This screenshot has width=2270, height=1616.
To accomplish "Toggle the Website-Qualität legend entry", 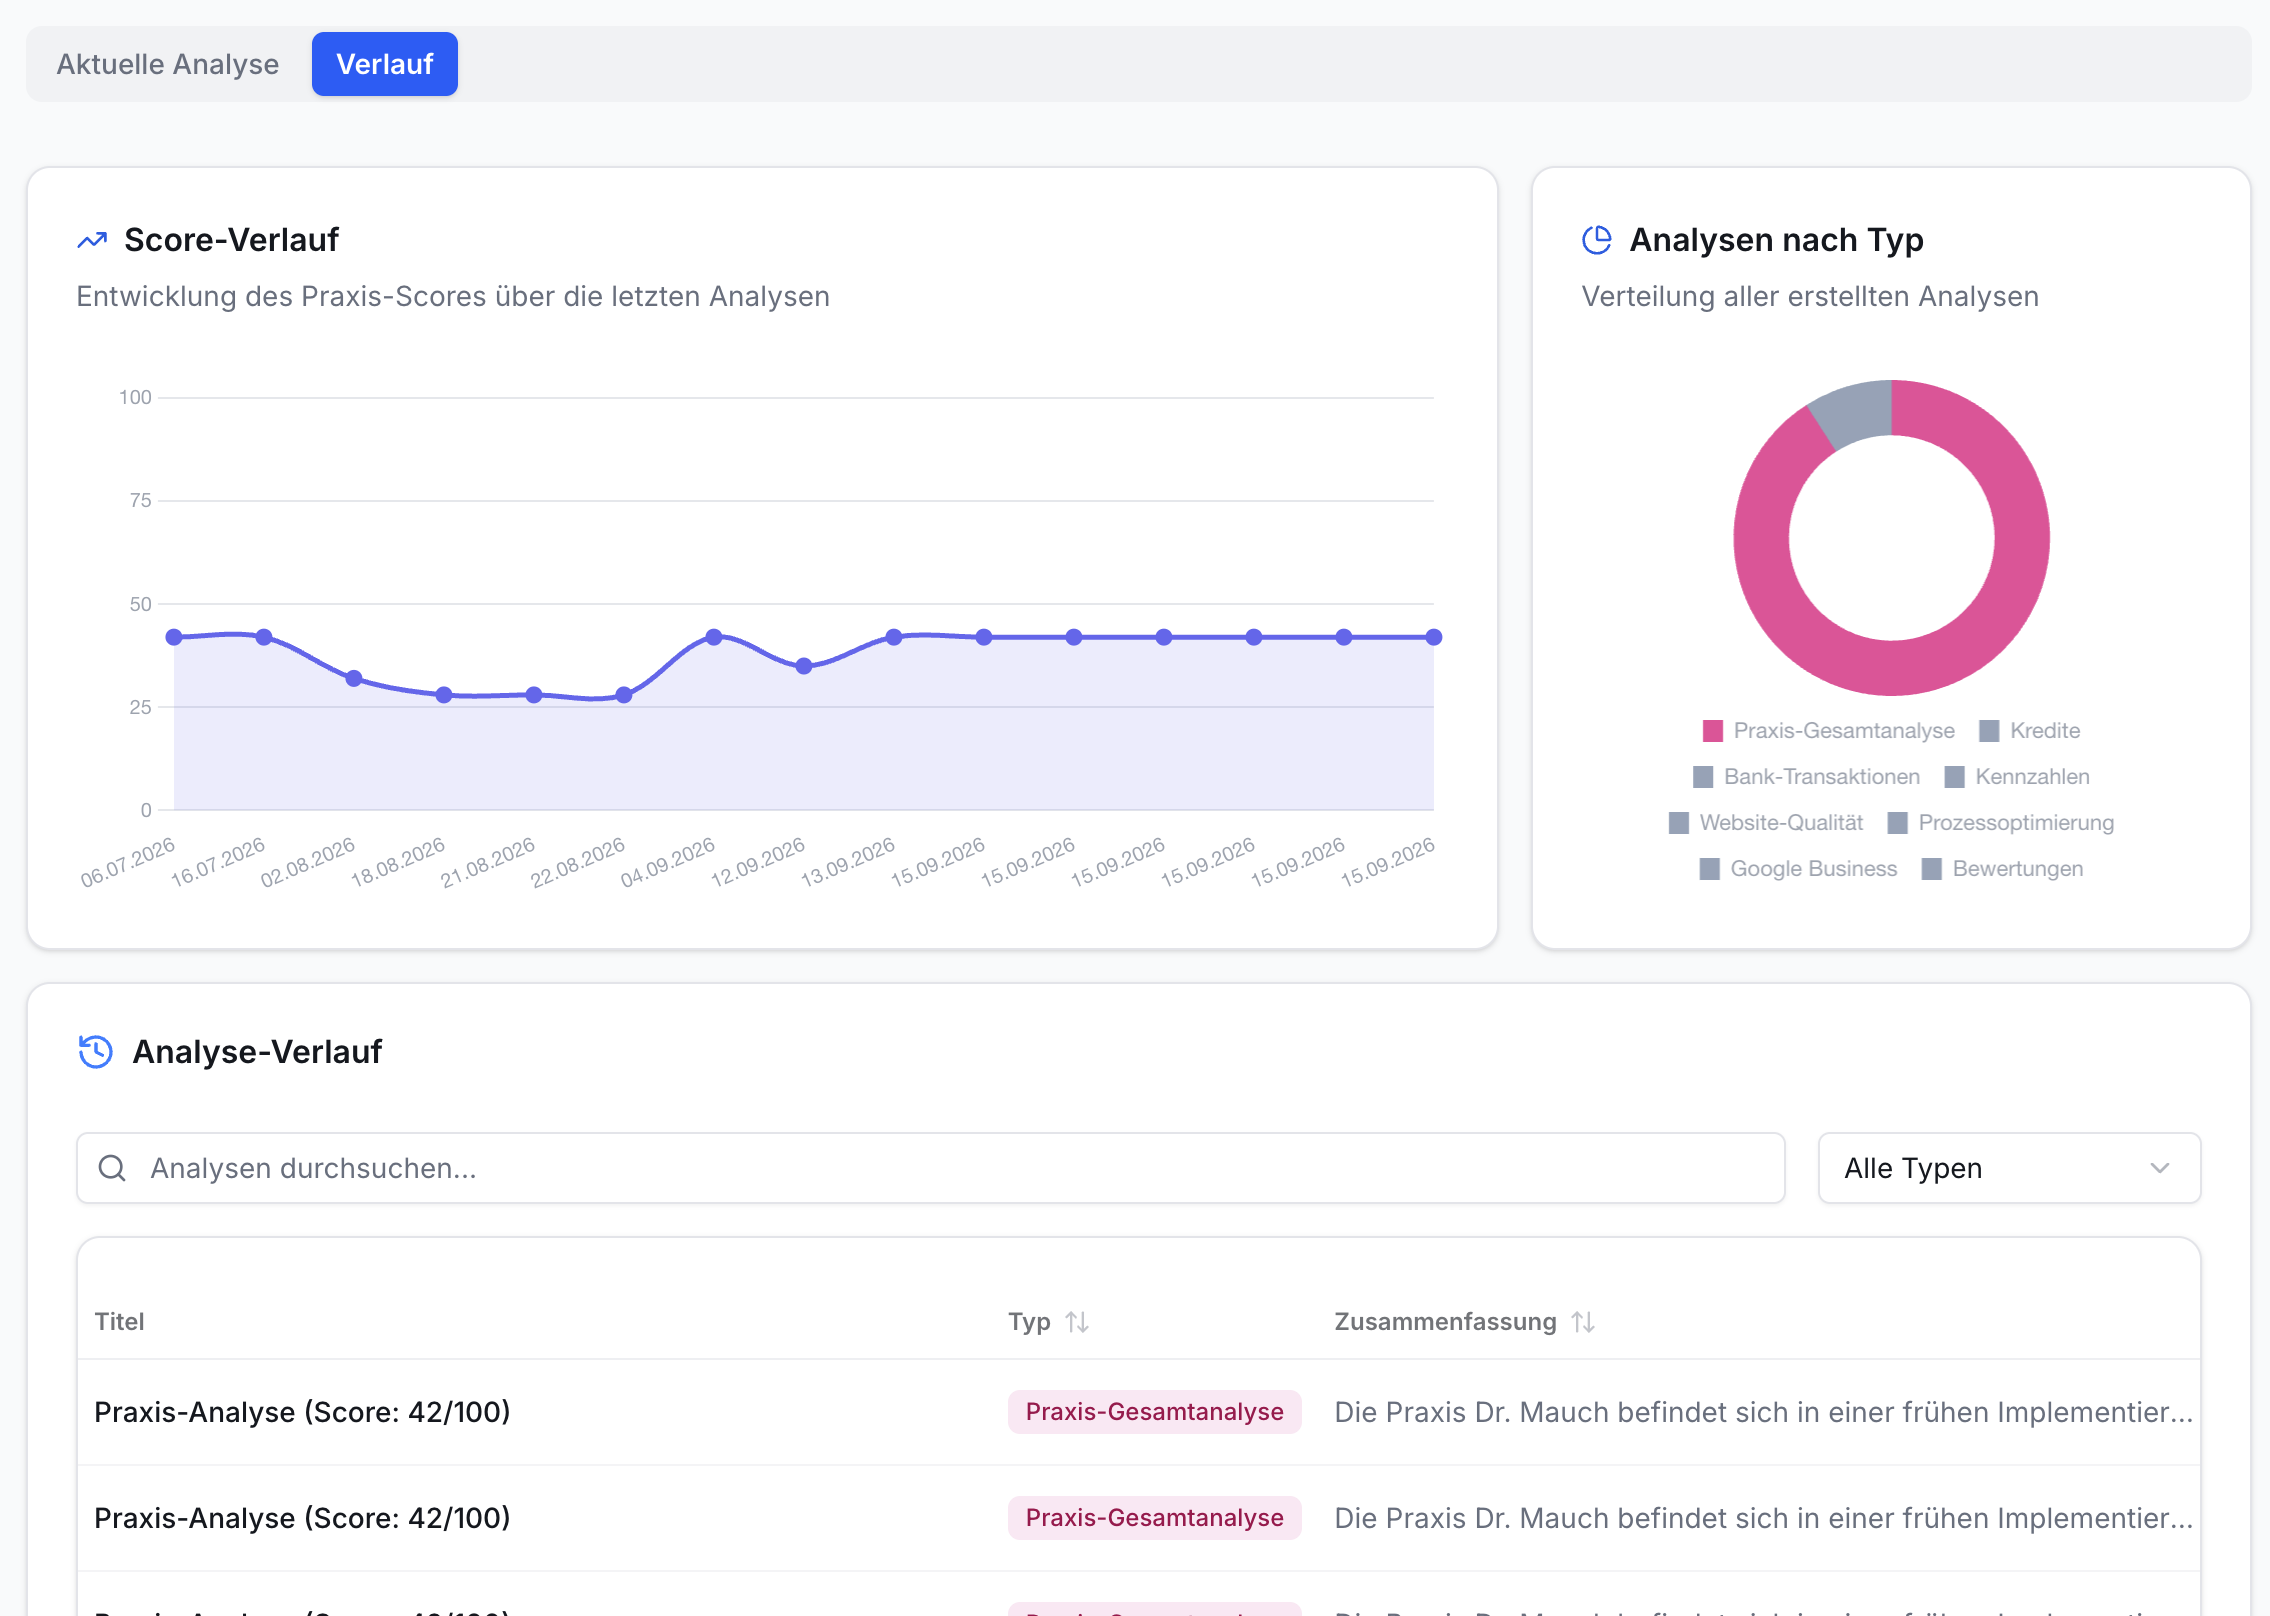I will [x=1766, y=823].
